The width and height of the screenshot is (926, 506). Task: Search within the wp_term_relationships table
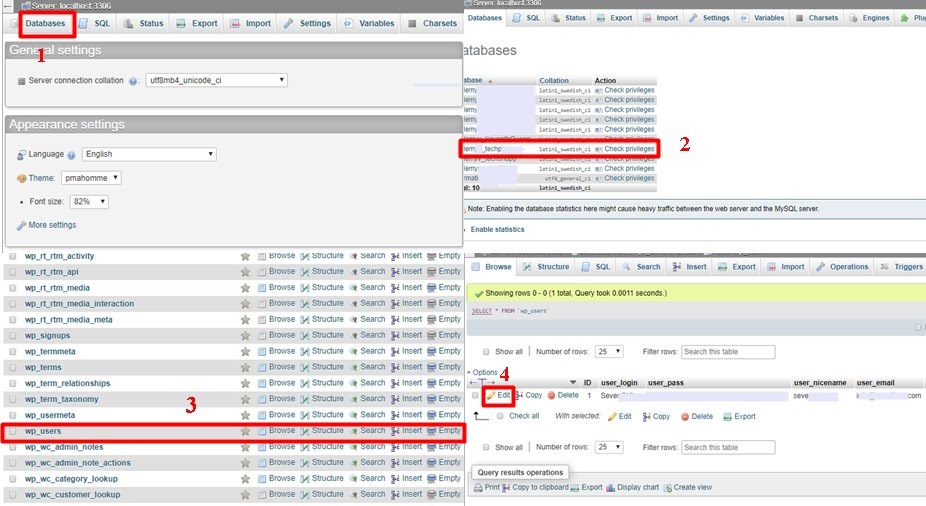click(367, 383)
